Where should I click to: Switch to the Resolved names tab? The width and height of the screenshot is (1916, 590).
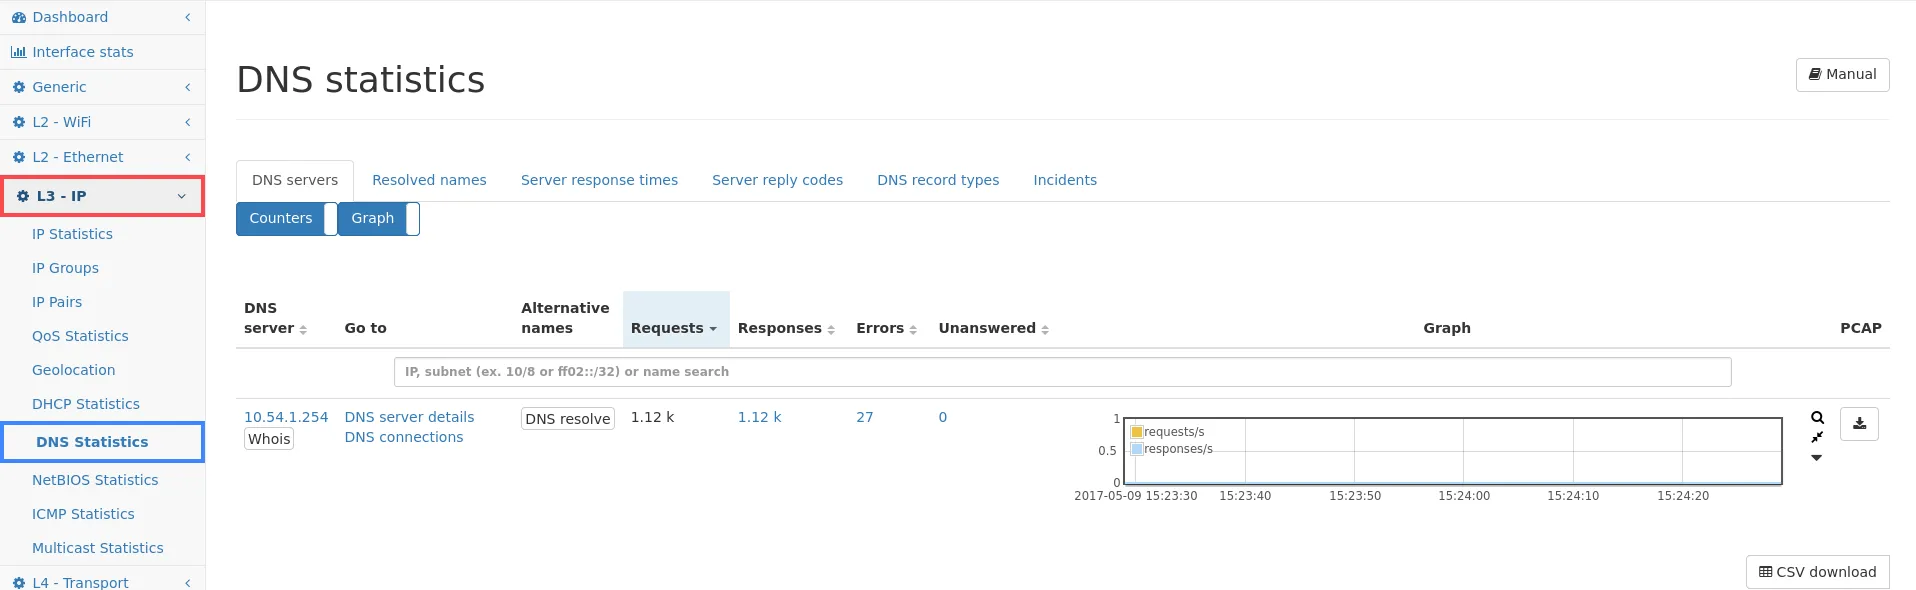pyautogui.click(x=429, y=180)
